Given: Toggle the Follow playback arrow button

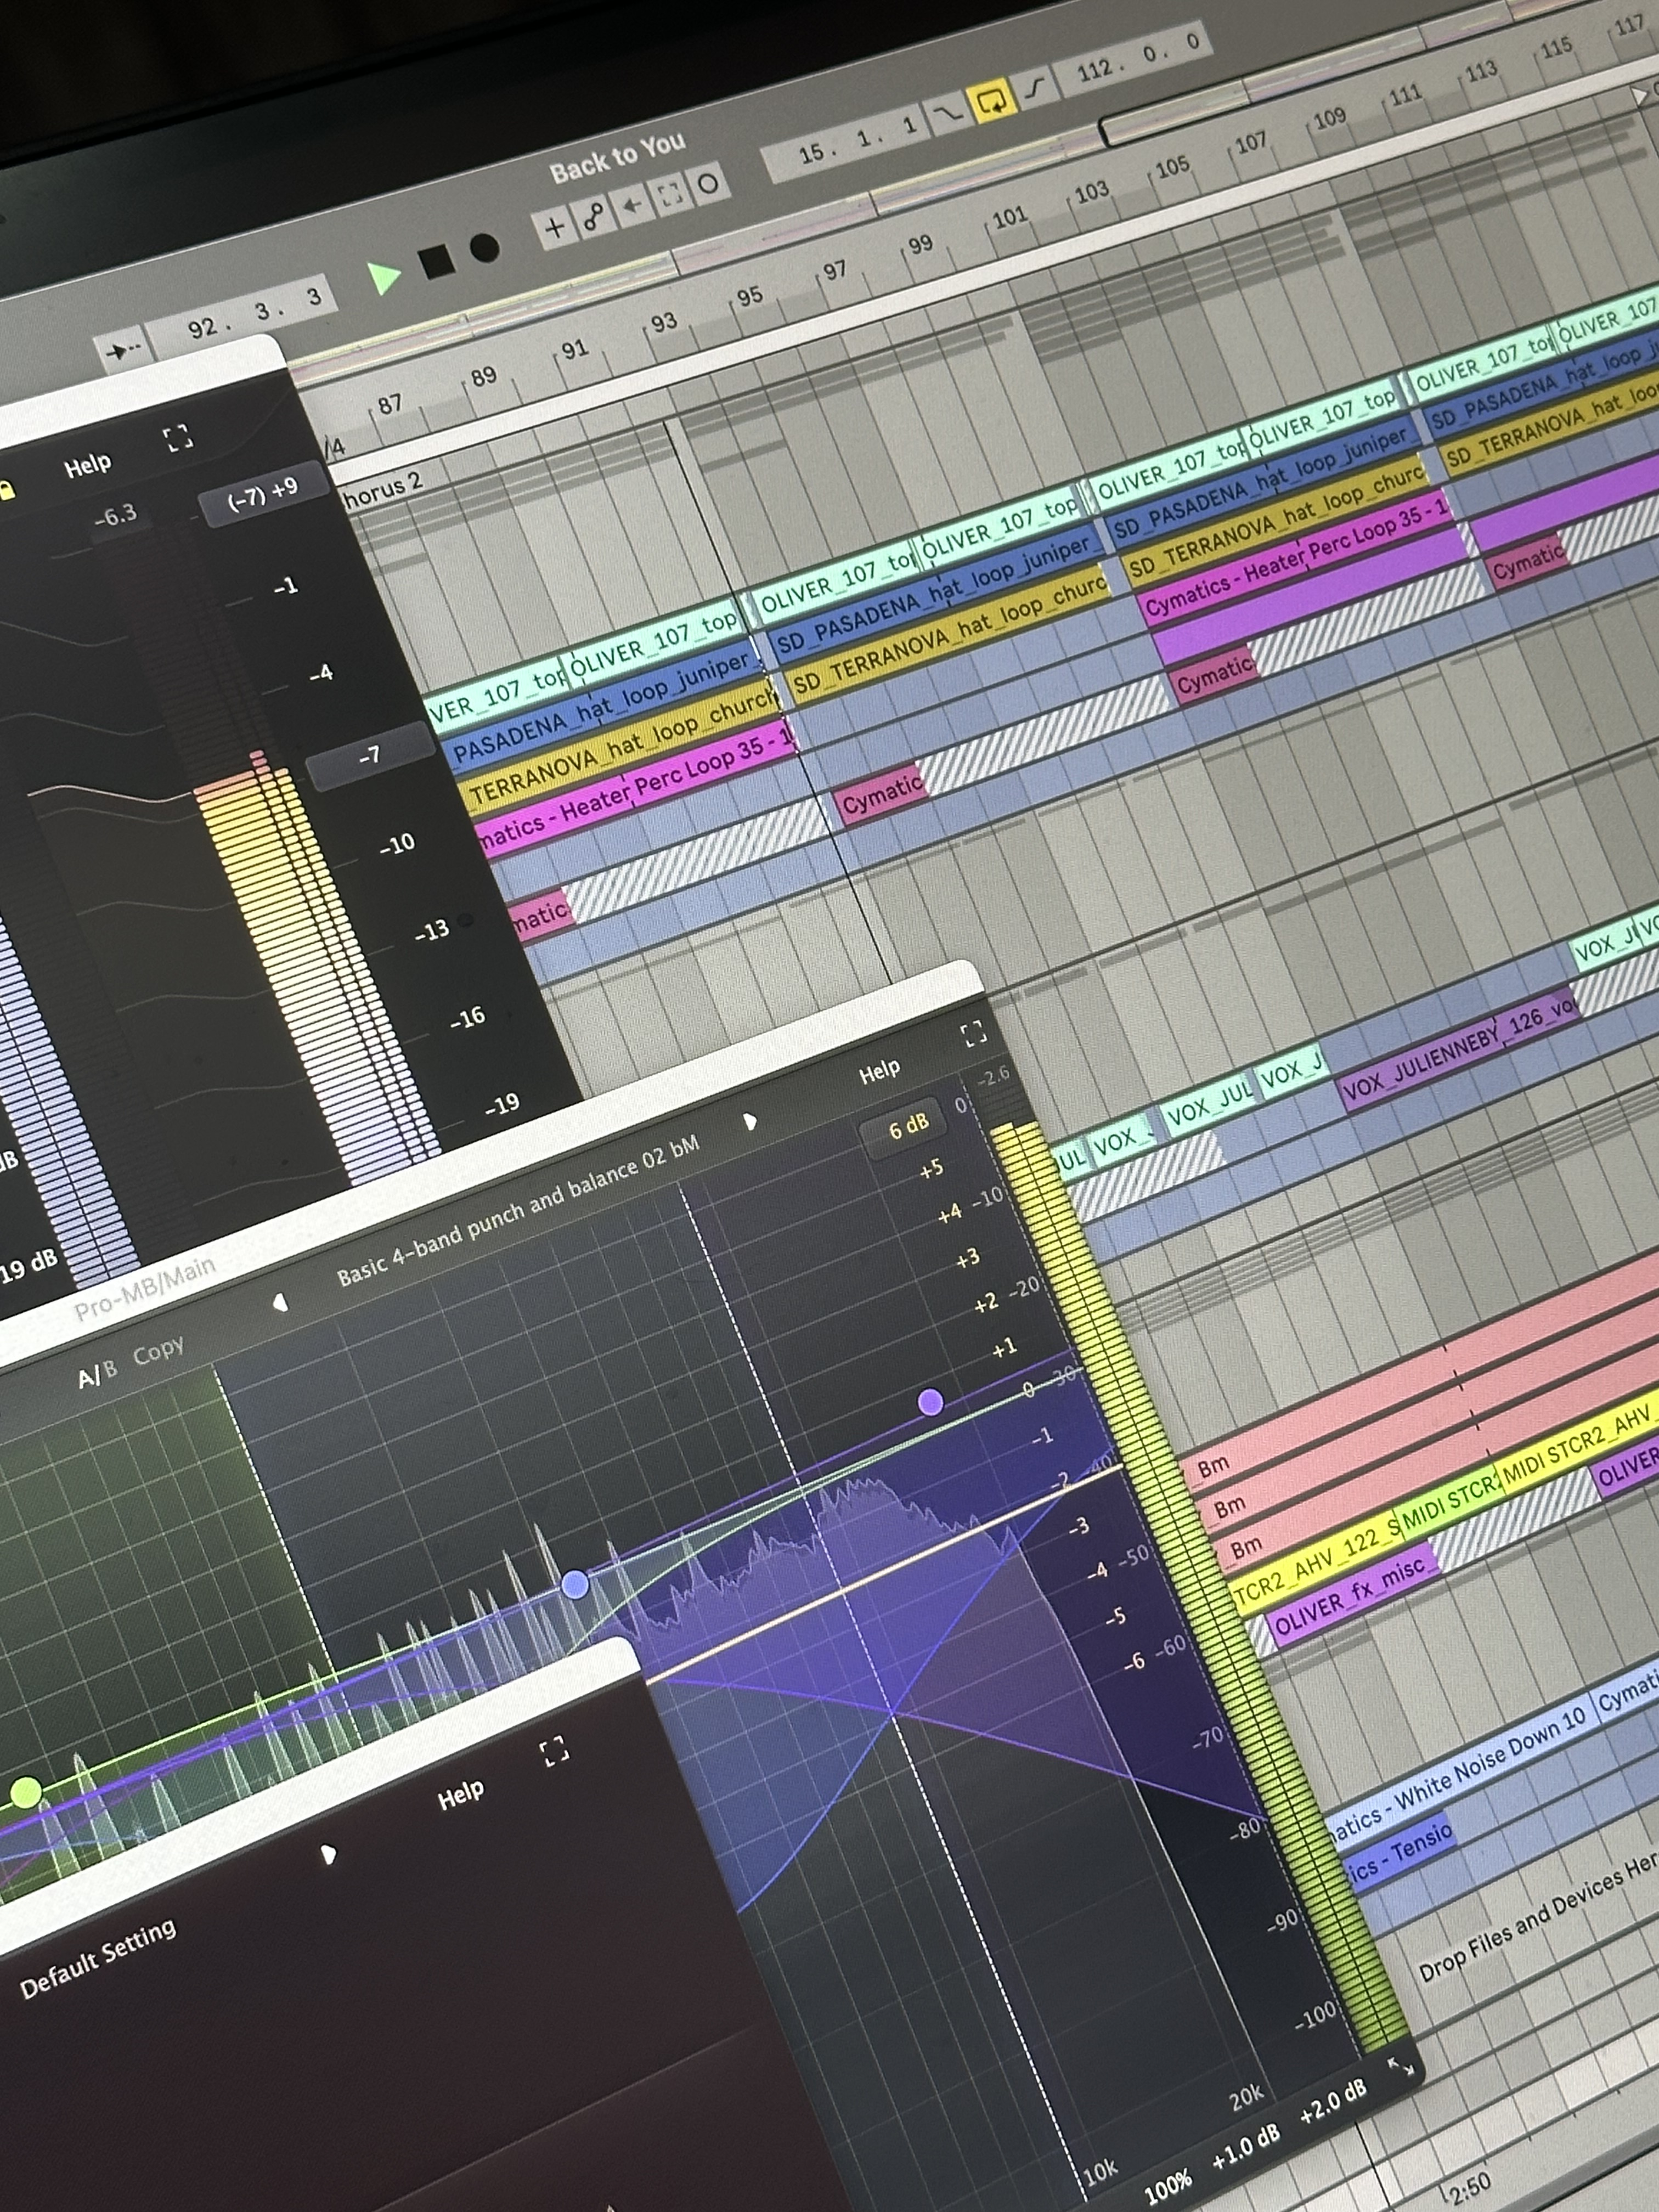Looking at the screenshot, I should click(123, 351).
